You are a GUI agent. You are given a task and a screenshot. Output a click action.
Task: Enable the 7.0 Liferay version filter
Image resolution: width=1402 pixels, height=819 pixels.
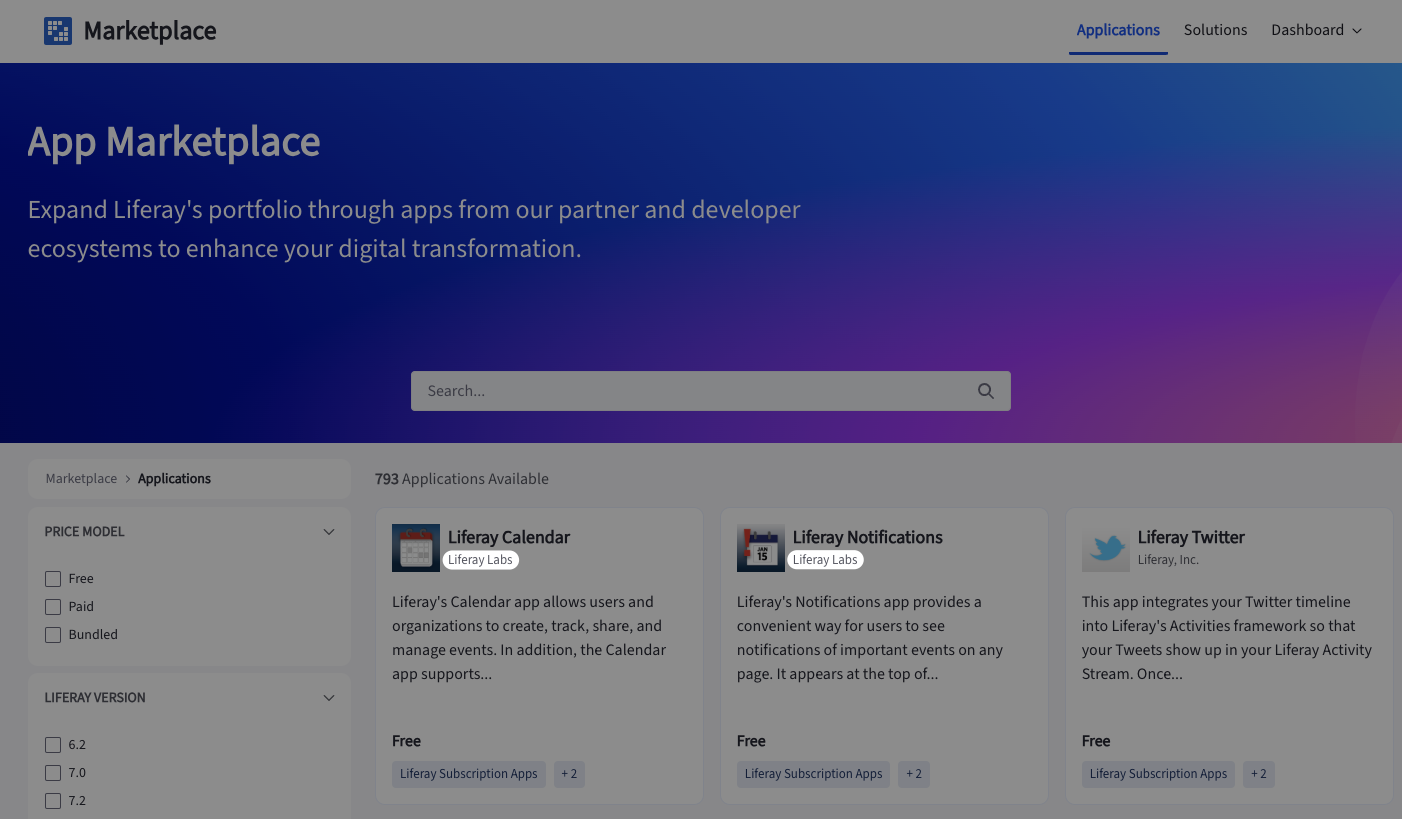(x=53, y=773)
